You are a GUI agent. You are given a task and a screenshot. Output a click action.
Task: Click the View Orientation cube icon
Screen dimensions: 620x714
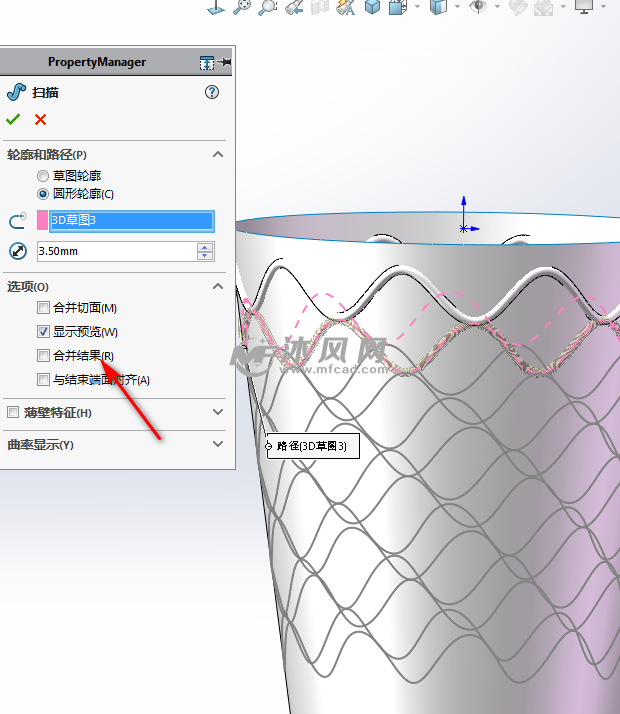372,7
